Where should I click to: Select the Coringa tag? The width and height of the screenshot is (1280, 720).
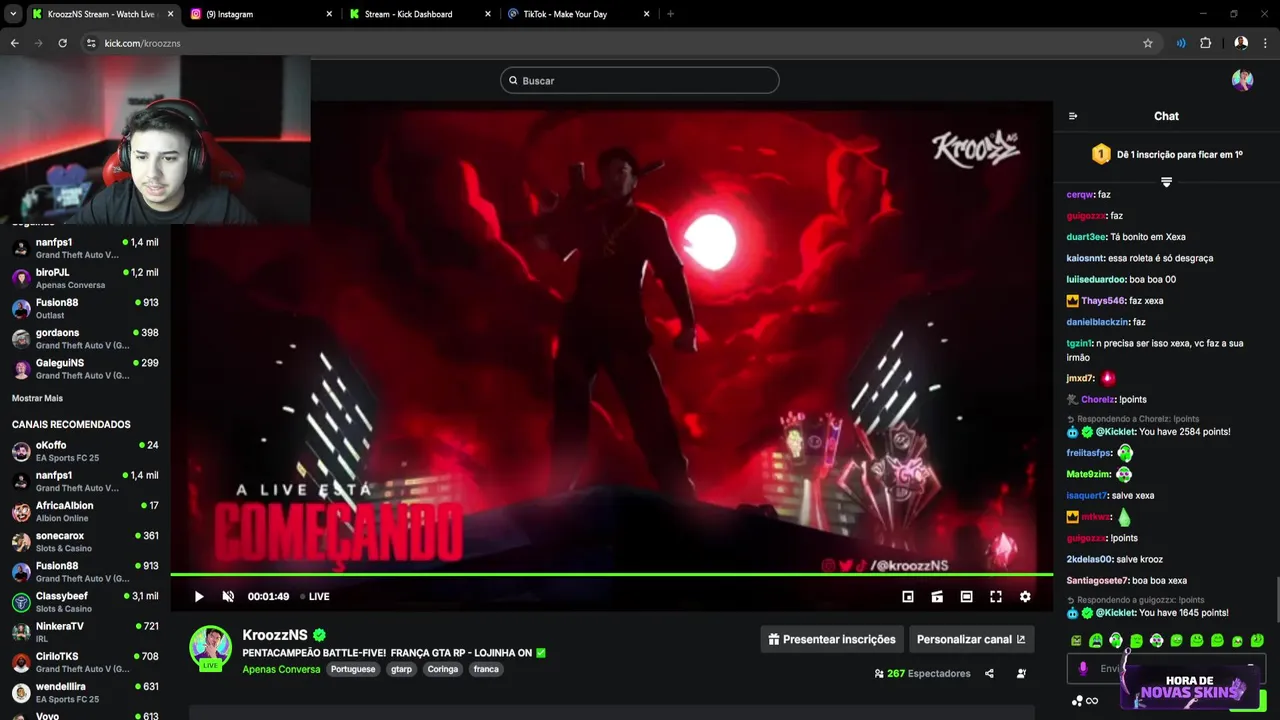(443, 669)
